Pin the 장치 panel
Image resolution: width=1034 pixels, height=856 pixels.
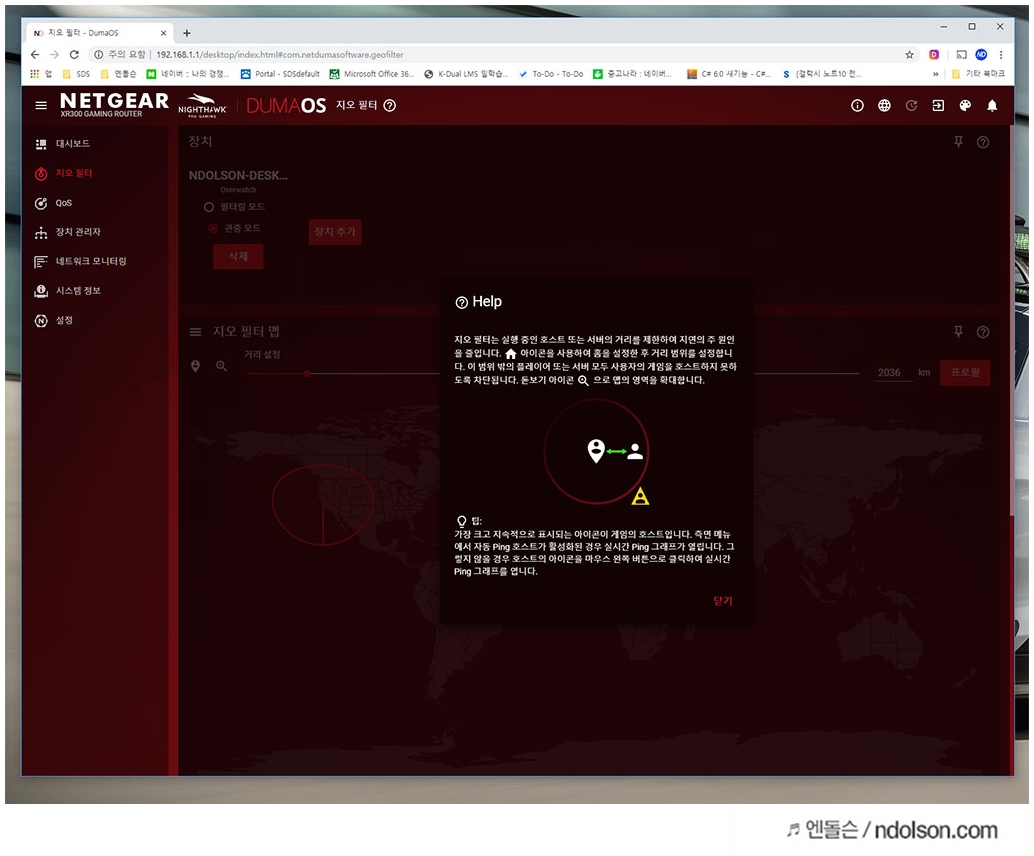click(959, 142)
